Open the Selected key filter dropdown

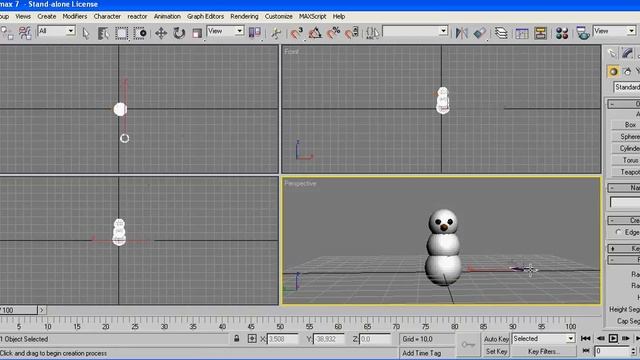543,339
